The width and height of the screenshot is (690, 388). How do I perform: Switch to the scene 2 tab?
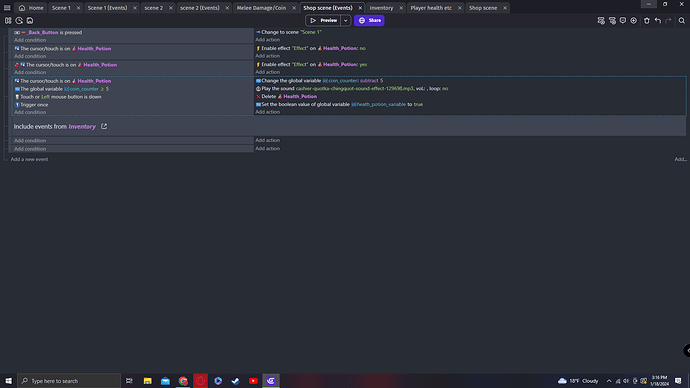(154, 8)
